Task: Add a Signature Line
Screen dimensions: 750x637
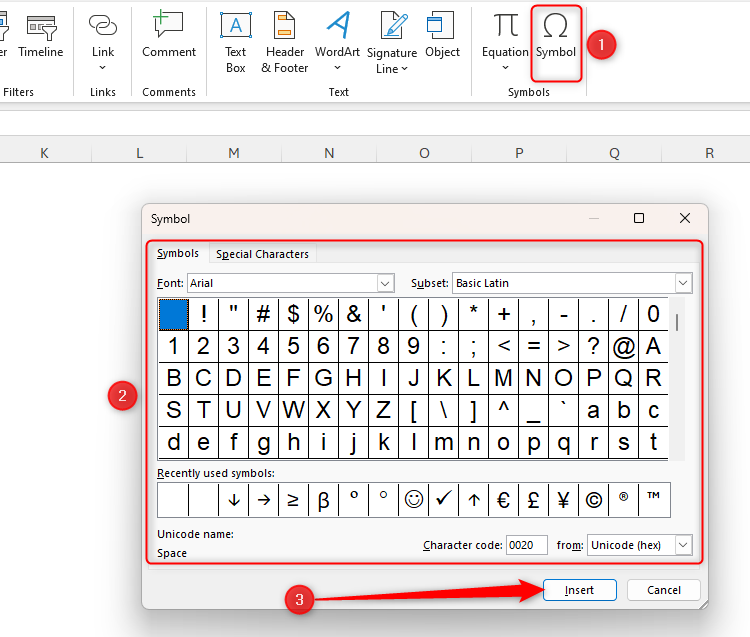Action: click(392, 40)
